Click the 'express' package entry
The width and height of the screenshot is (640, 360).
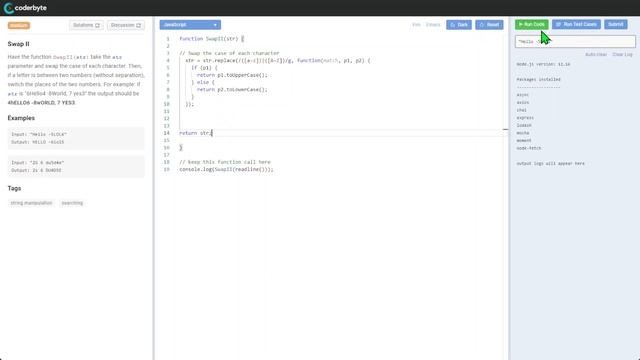click(525, 118)
